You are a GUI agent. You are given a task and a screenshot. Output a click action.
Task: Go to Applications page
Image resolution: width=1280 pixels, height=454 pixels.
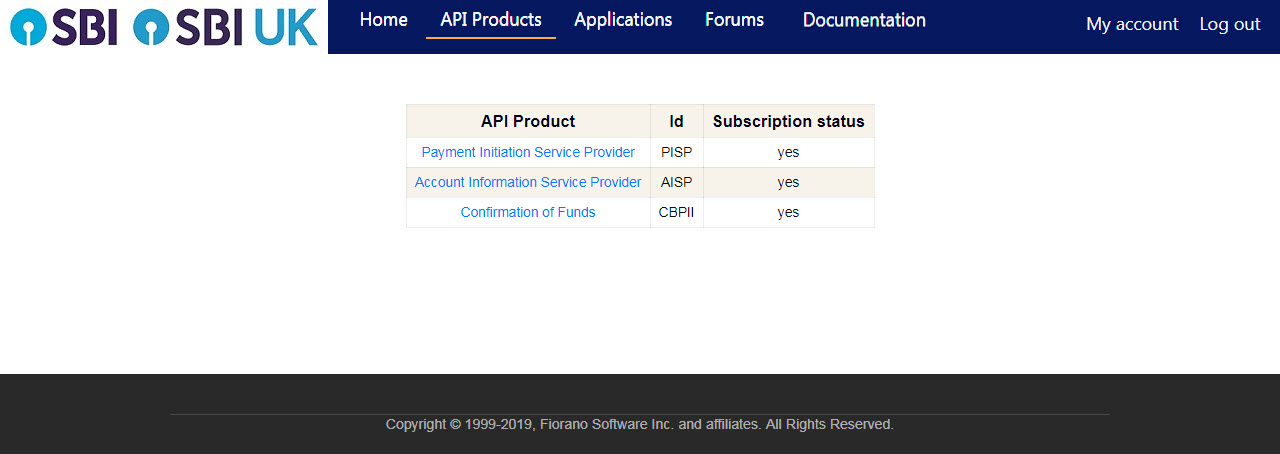[623, 20]
